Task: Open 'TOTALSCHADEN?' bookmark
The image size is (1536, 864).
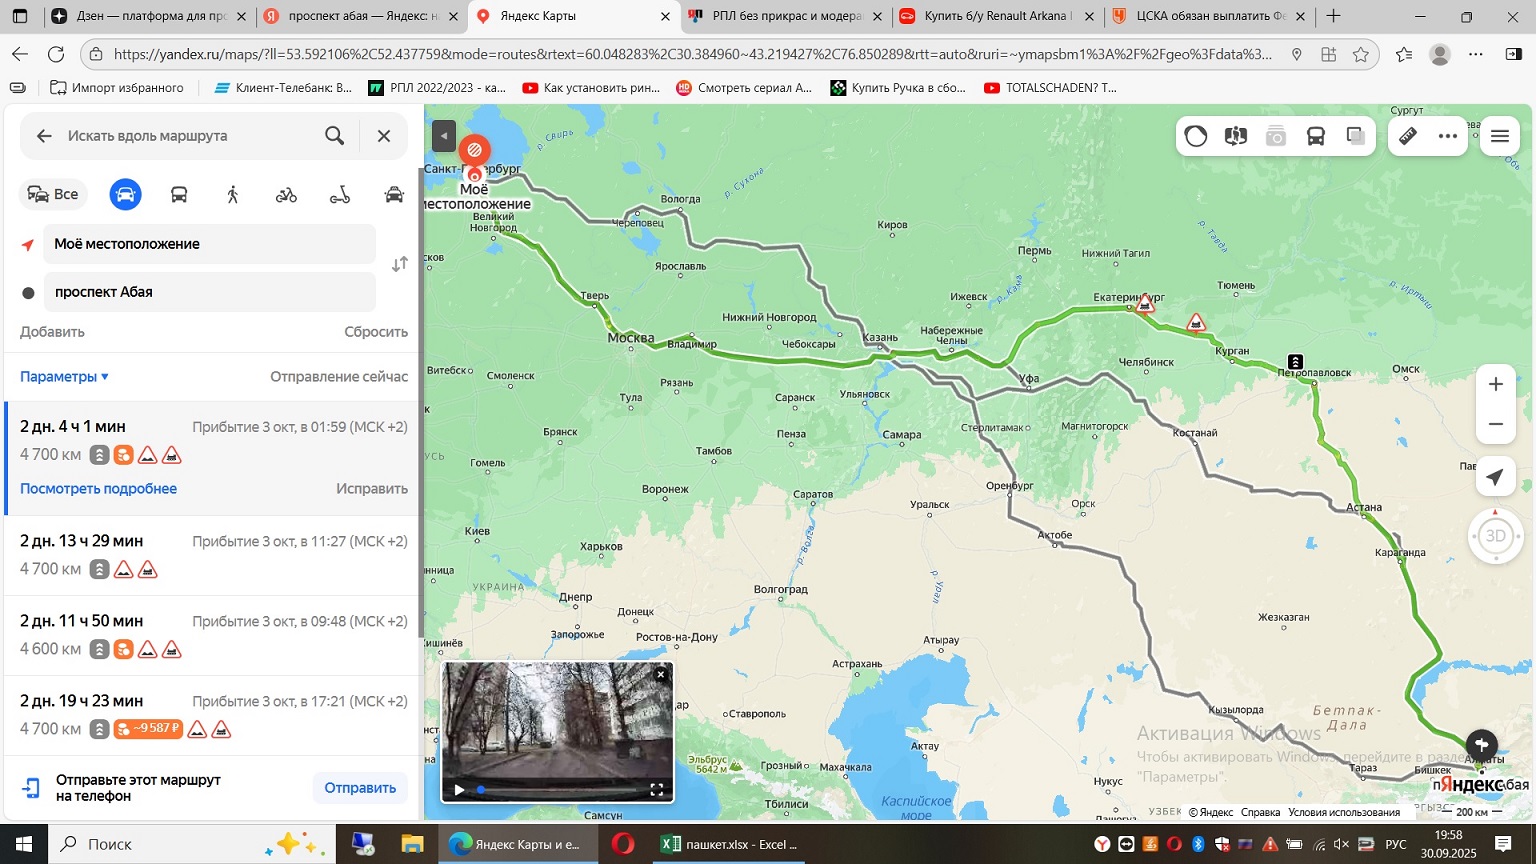Action: tap(1051, 88)
